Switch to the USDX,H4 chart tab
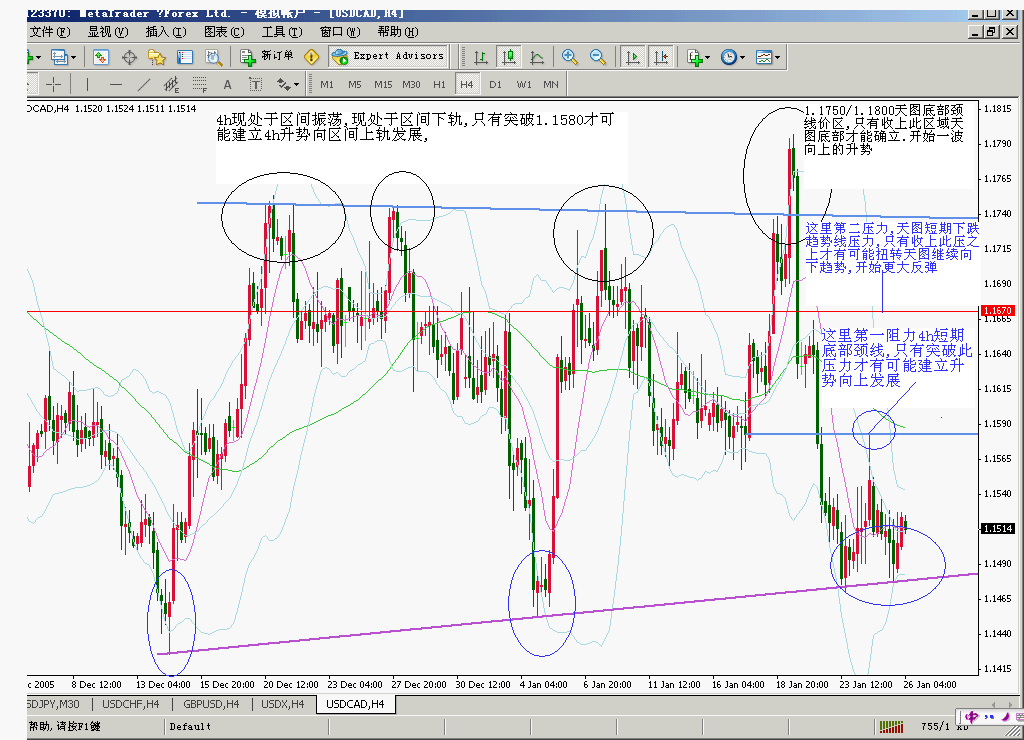This screenshot has height=740, width=1024. [x=283, y=704]
